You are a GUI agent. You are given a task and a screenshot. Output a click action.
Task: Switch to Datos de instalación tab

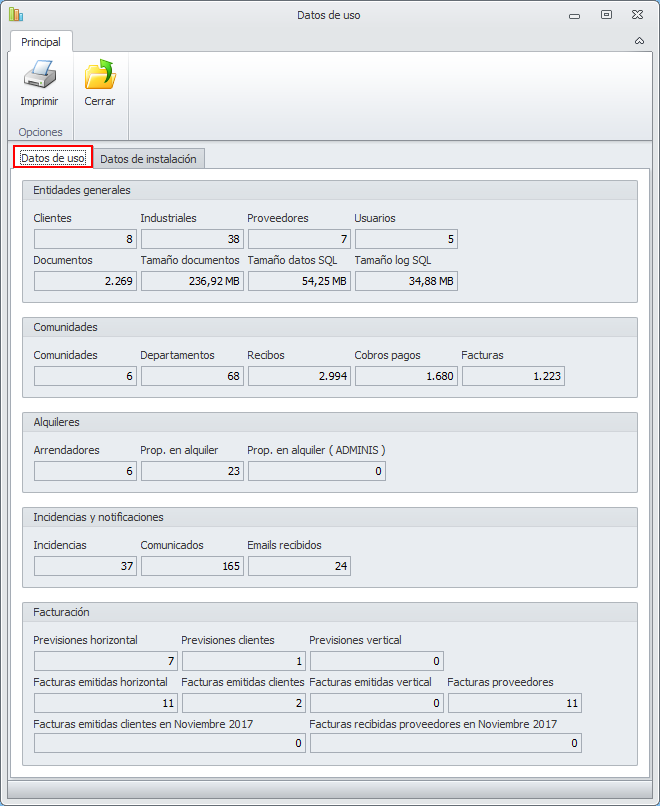[148, 159]
